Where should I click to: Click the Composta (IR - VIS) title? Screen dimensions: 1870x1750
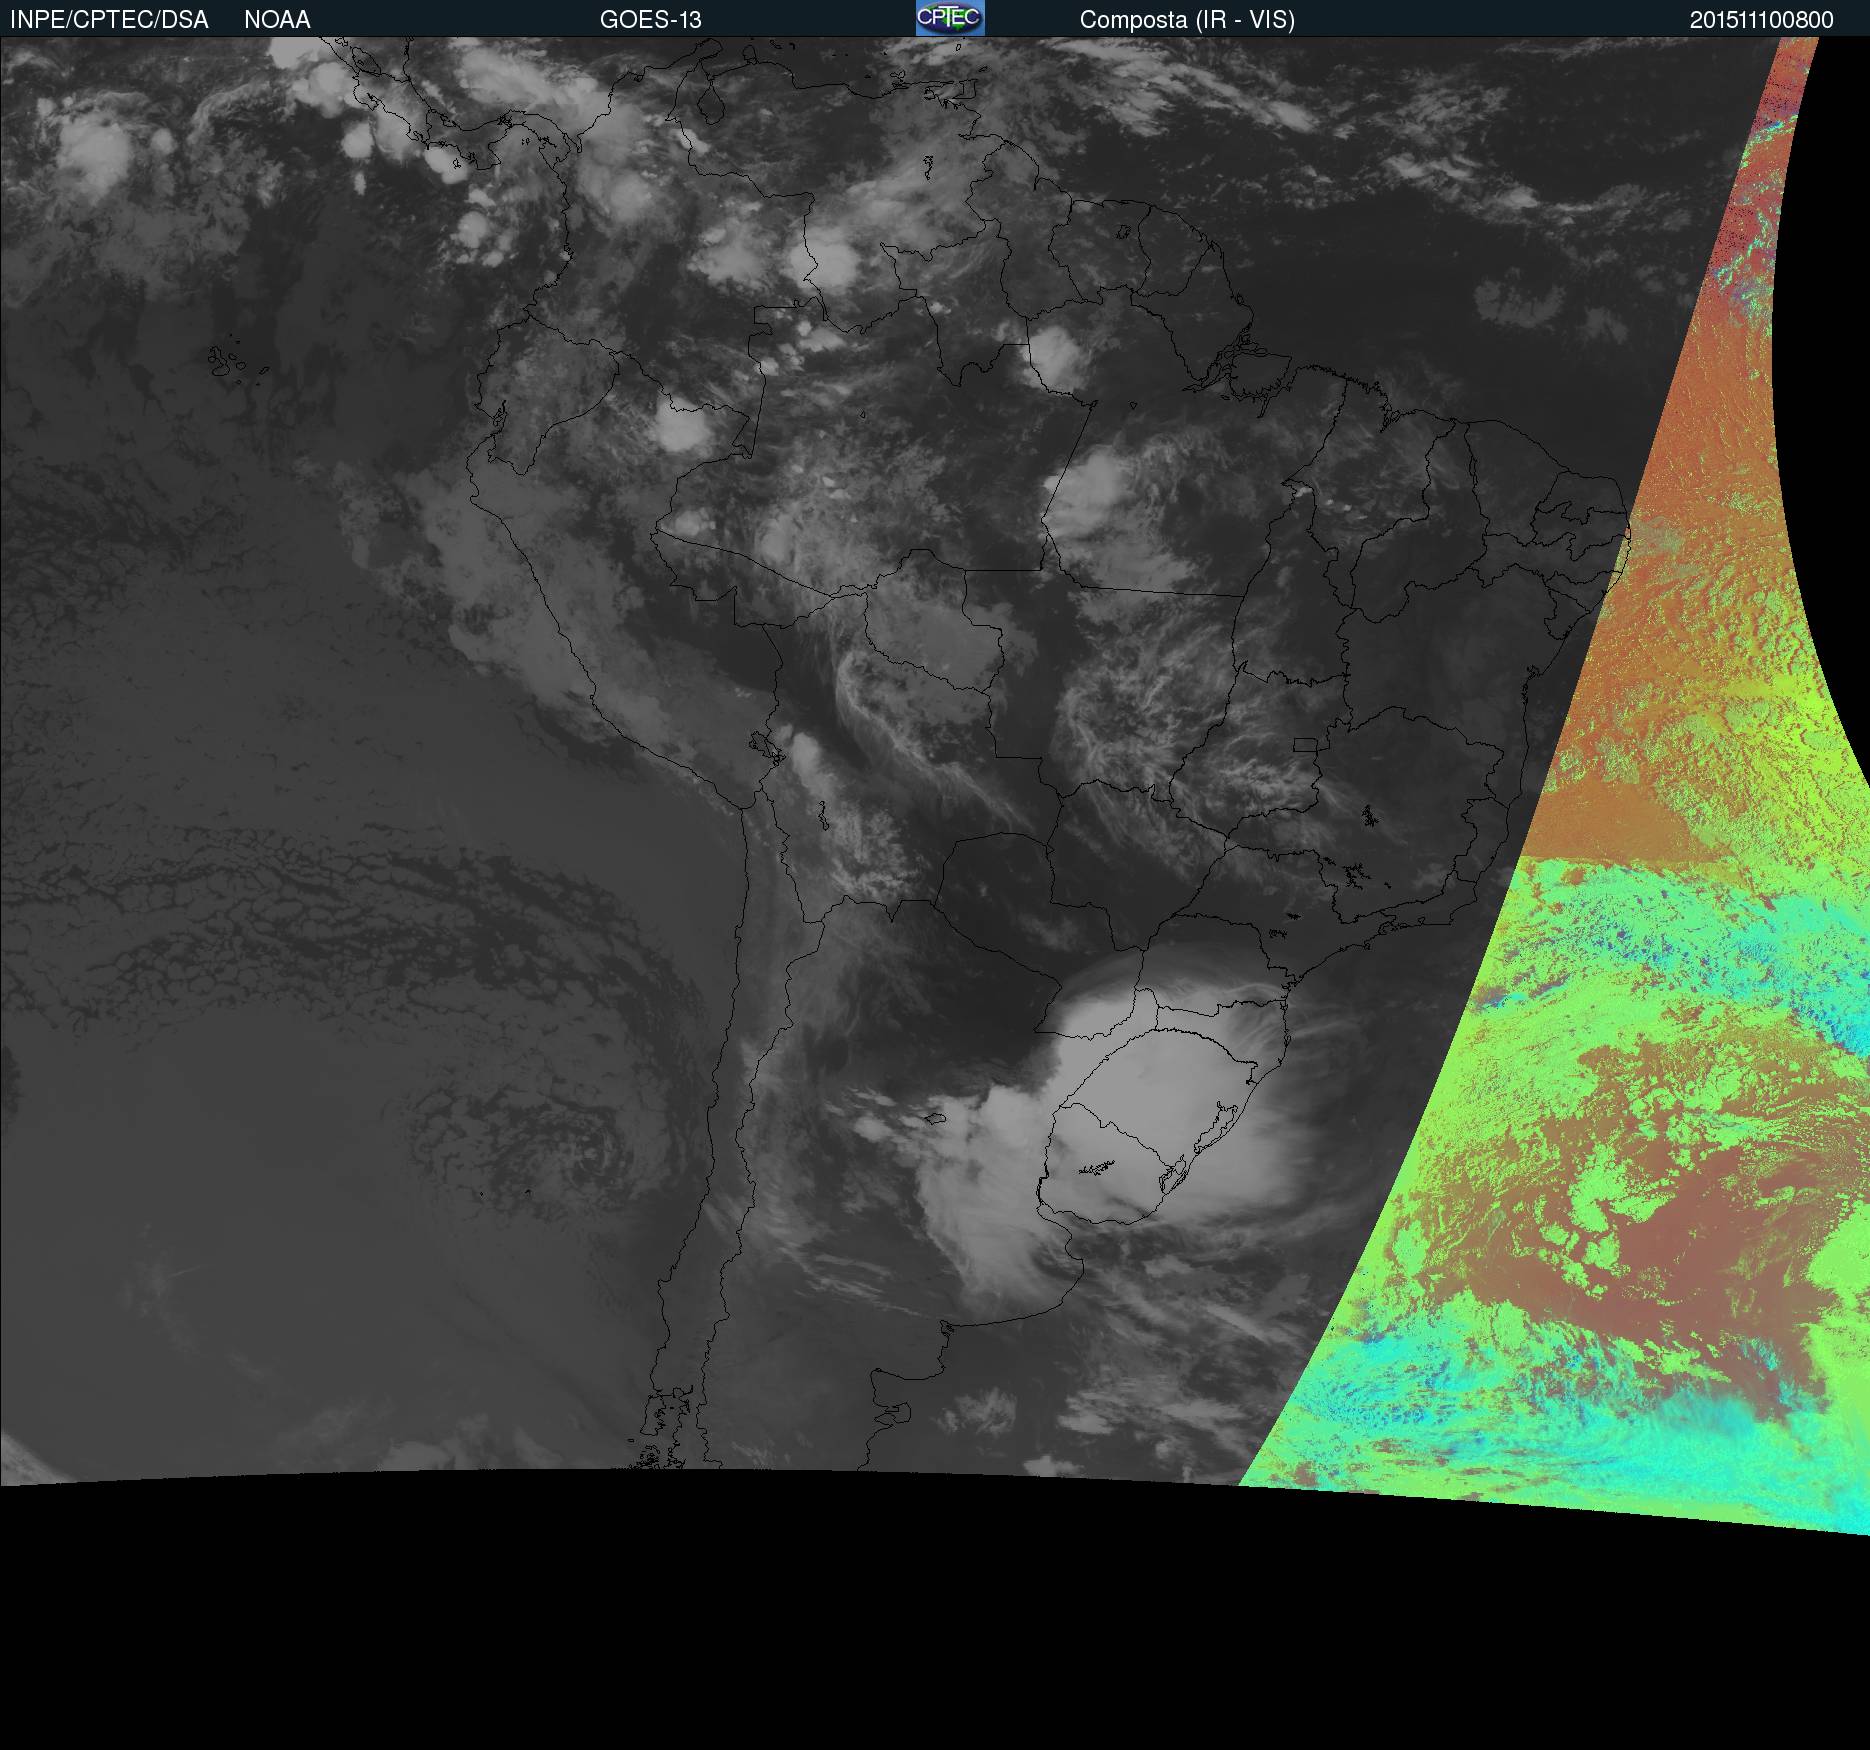1187,20
